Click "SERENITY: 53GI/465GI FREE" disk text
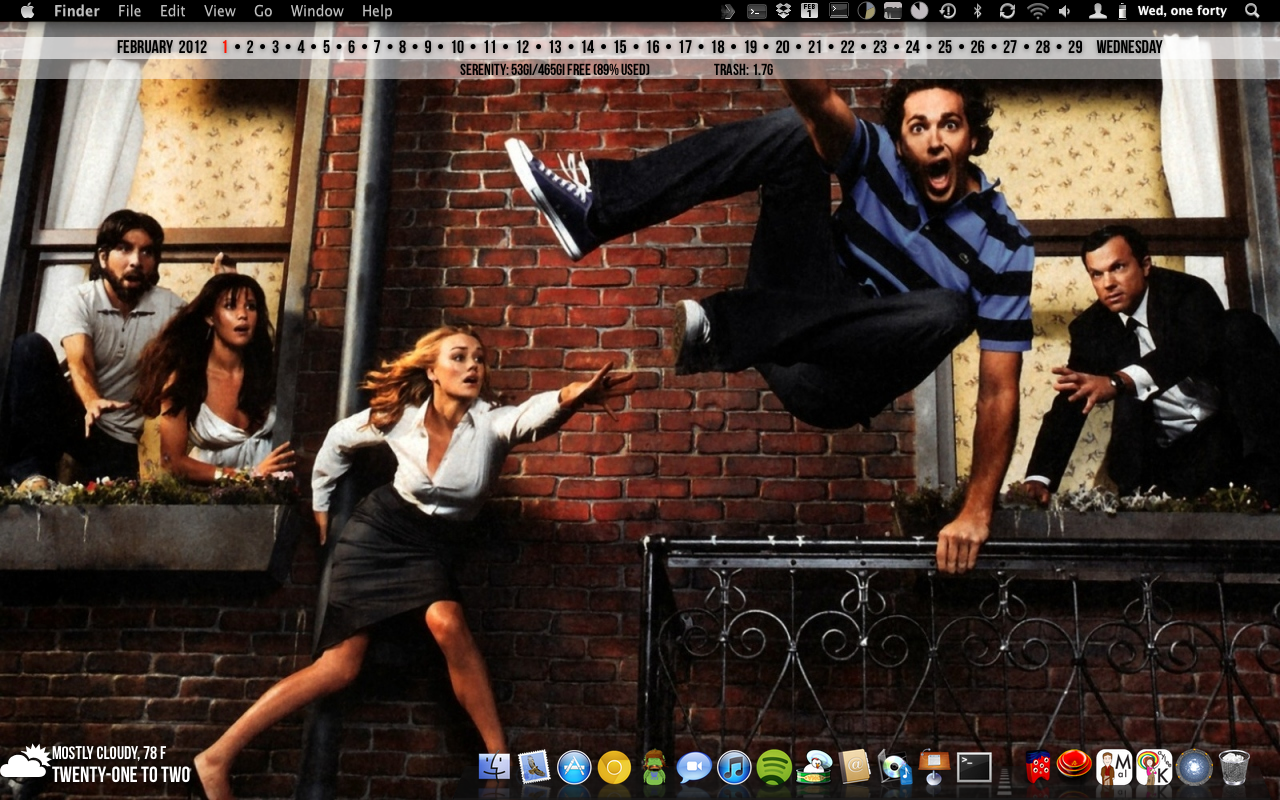 point(524,70)
